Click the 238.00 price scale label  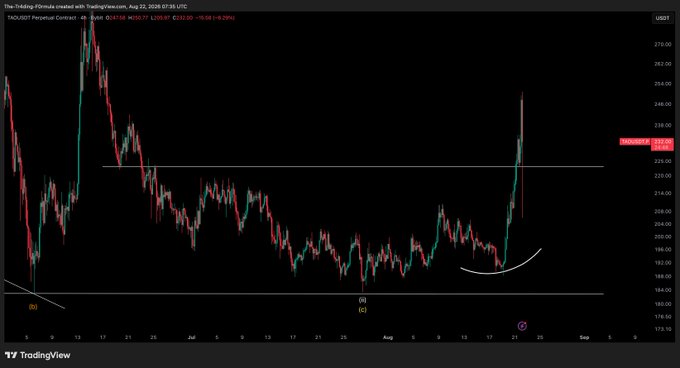click(662, 125)
